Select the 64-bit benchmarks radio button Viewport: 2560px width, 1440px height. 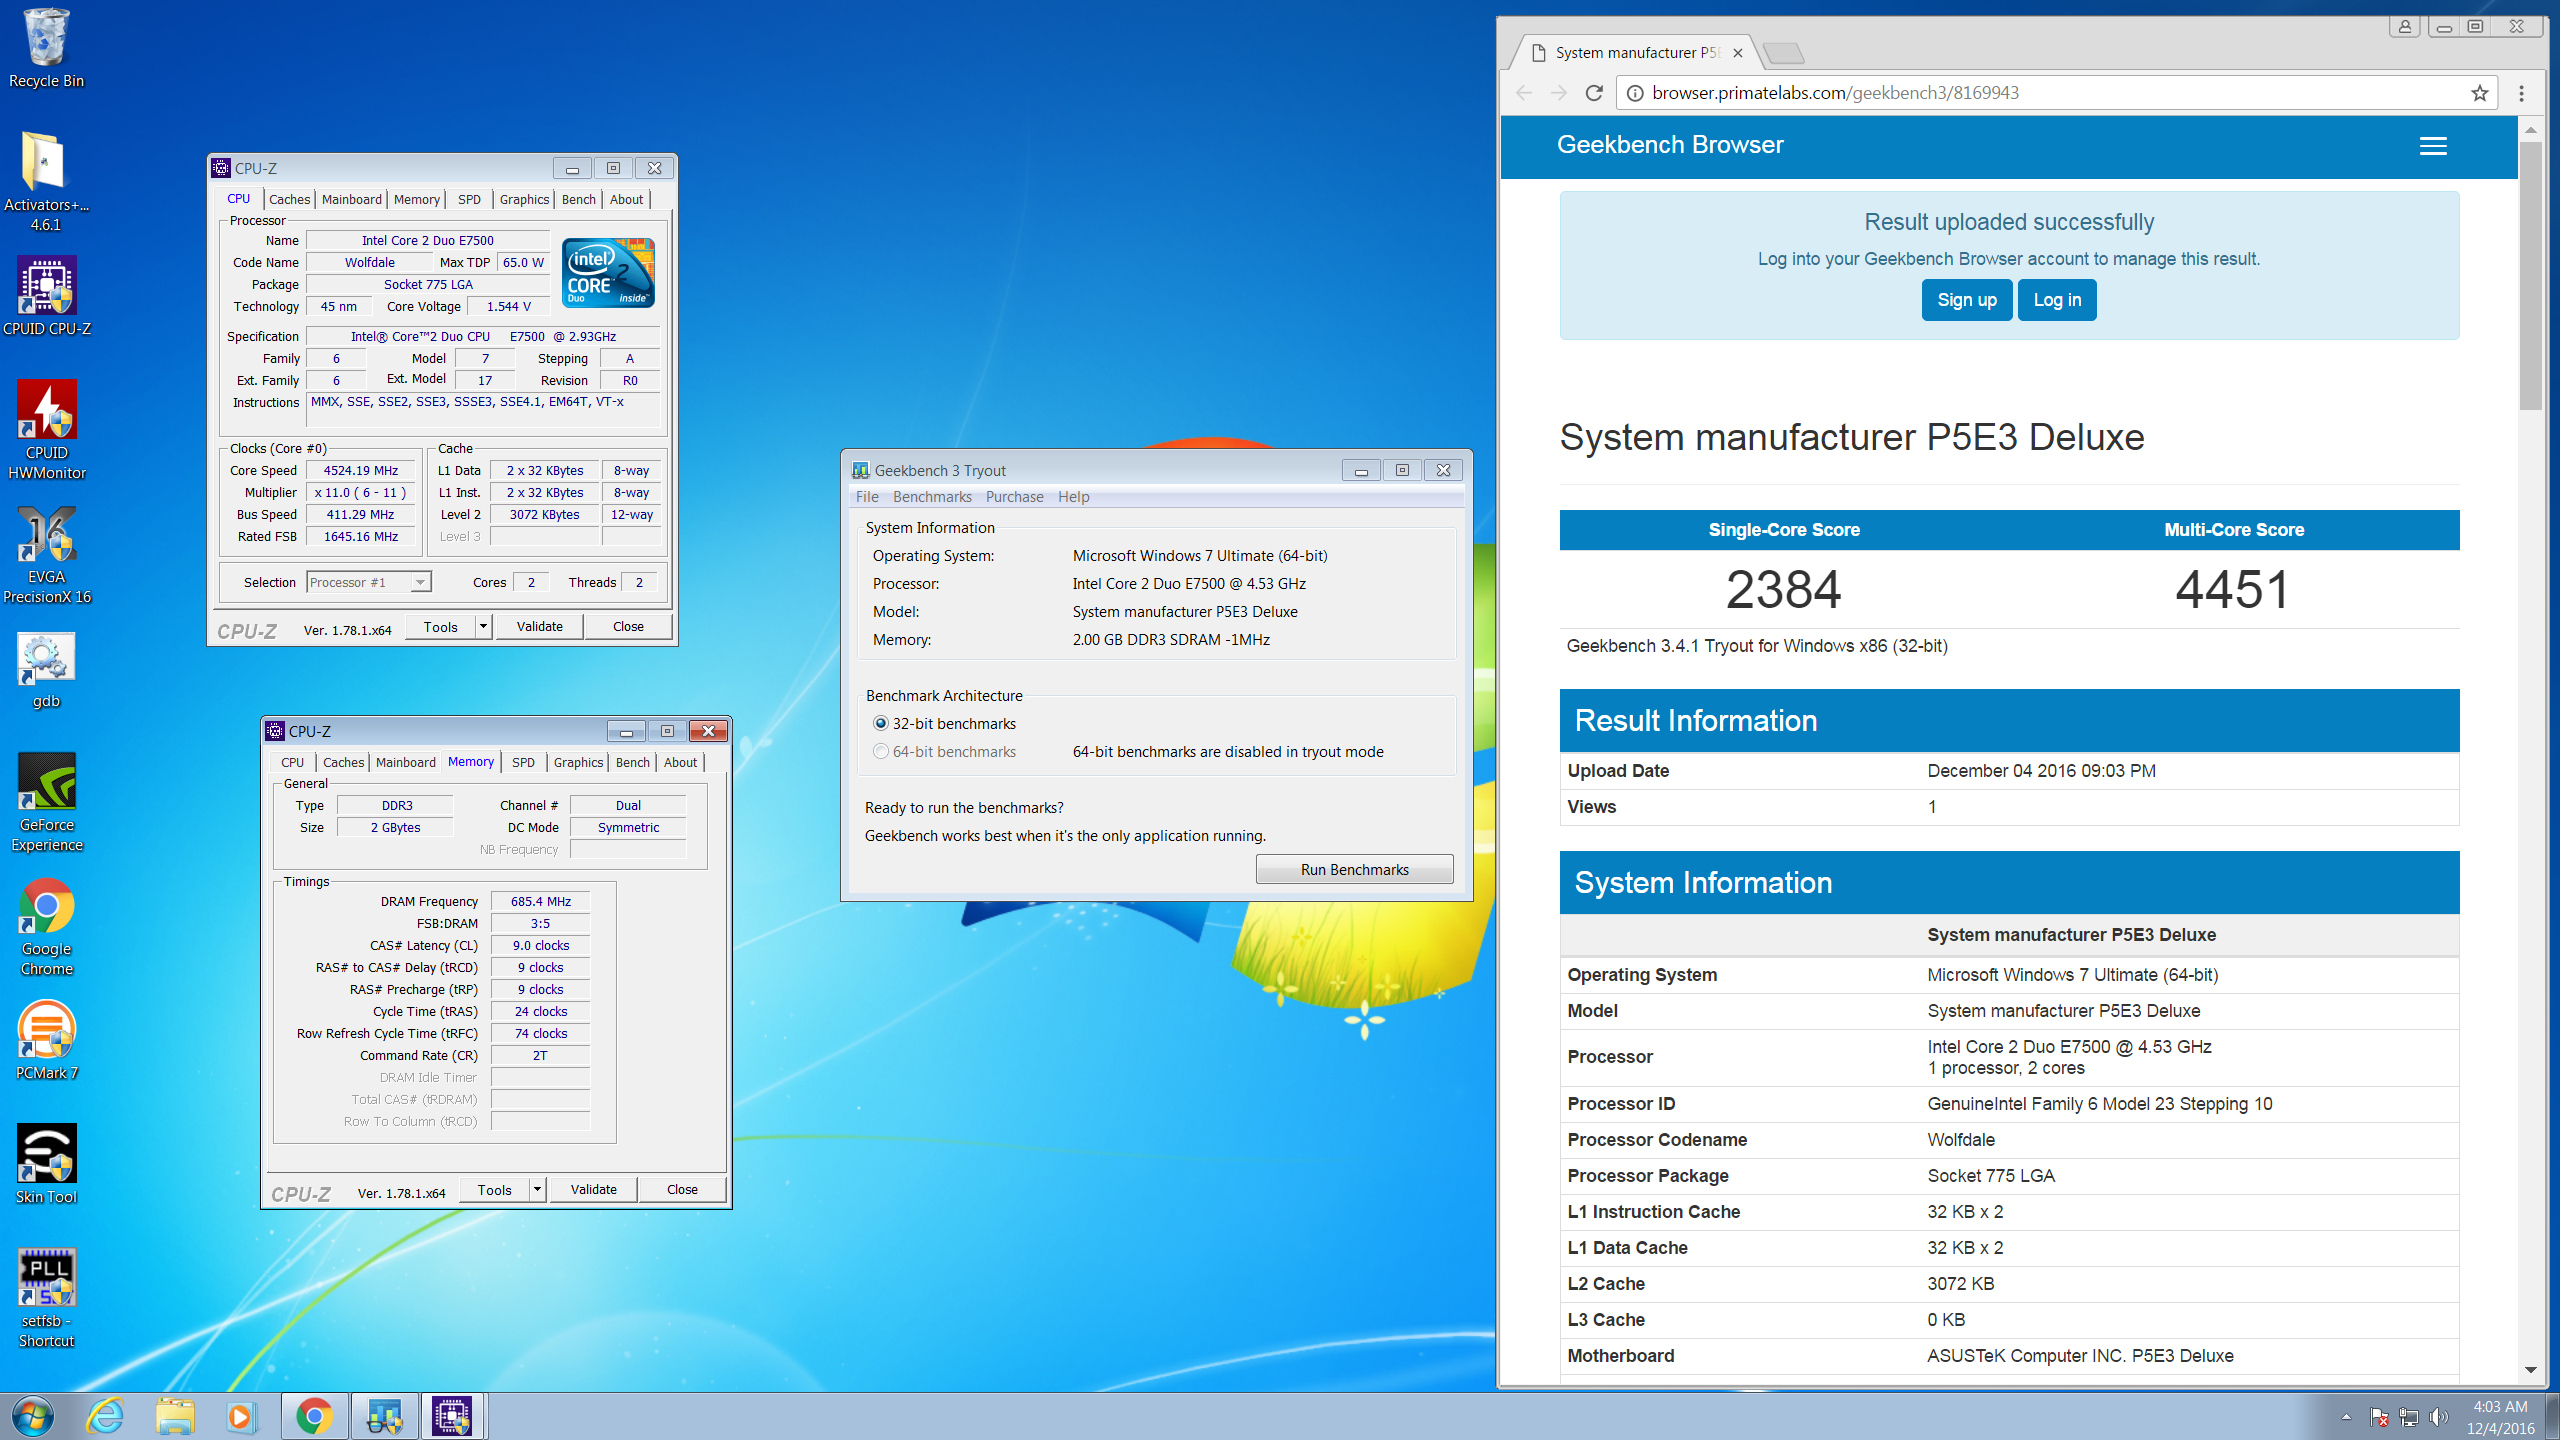881,751
